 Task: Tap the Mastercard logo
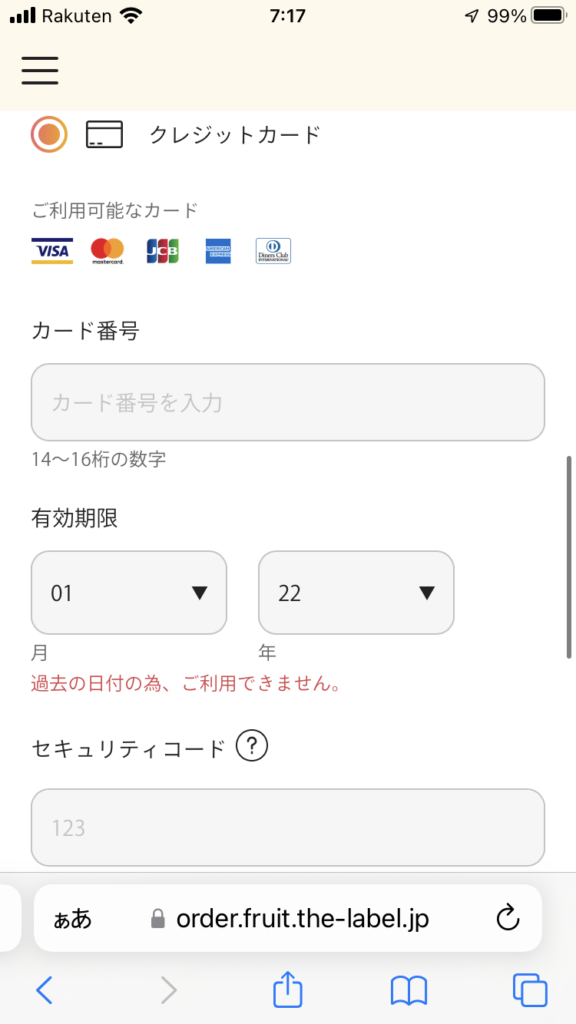pos(107,251)
